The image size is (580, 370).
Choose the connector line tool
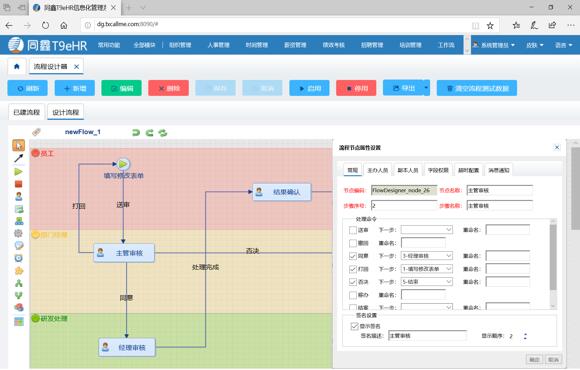18,158
